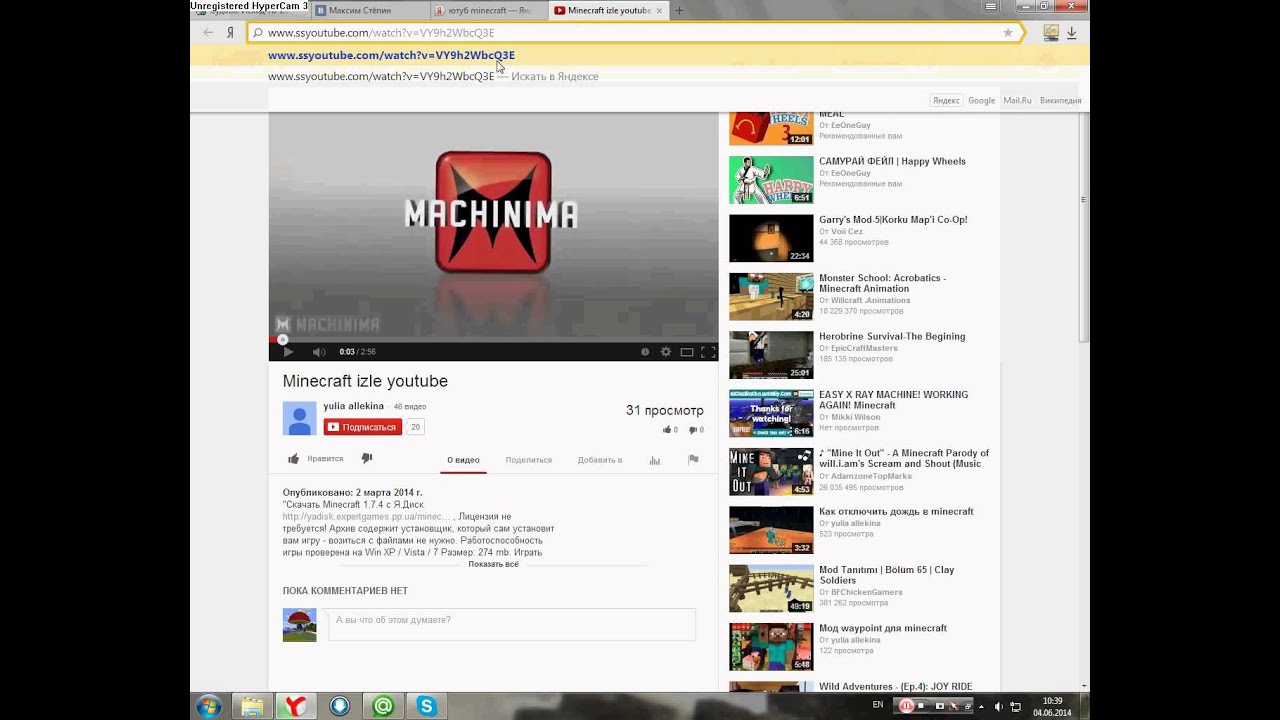Open EASY X RAY MACHINE video thumbnail

[x=771, y=414]
